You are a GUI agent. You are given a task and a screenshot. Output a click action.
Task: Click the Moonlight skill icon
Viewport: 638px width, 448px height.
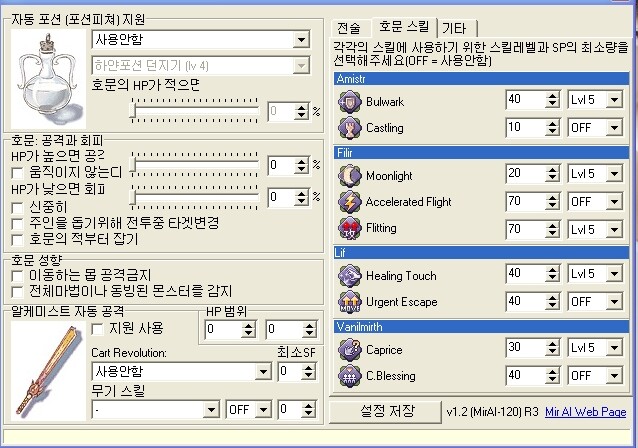[x=350, y=174]
